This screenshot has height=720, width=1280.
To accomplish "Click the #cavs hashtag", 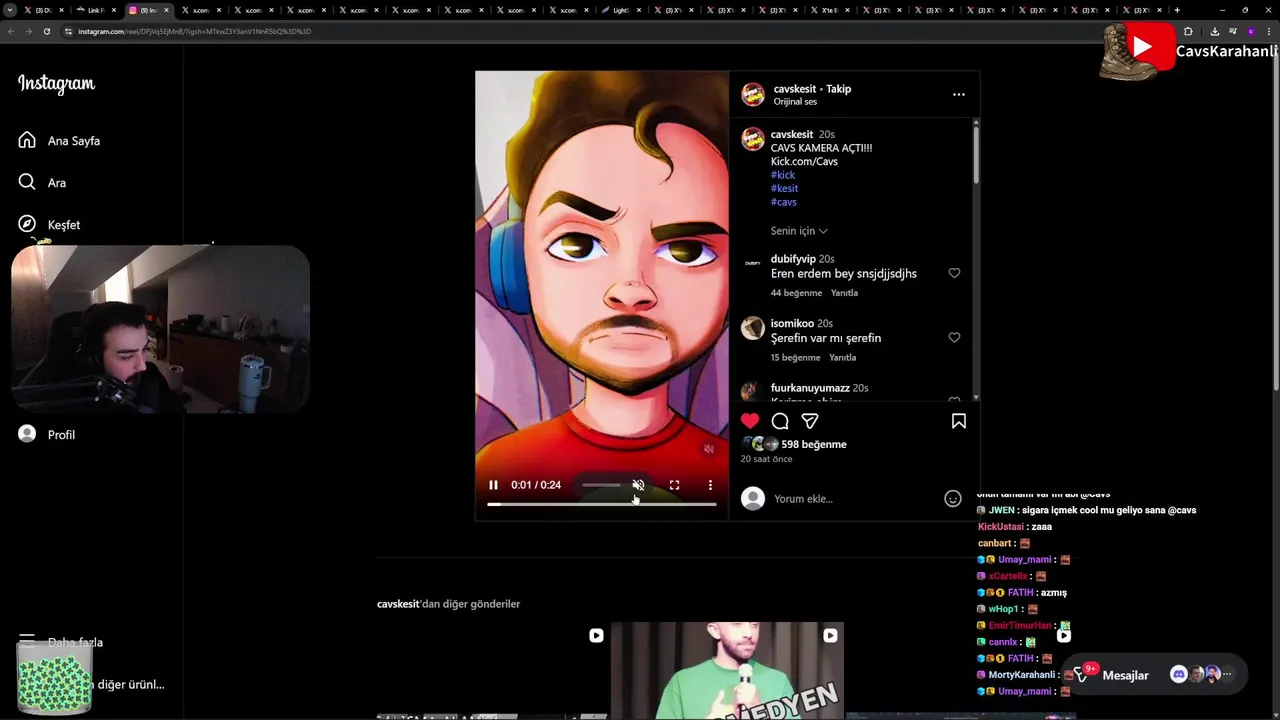I will tap(784, 202).
